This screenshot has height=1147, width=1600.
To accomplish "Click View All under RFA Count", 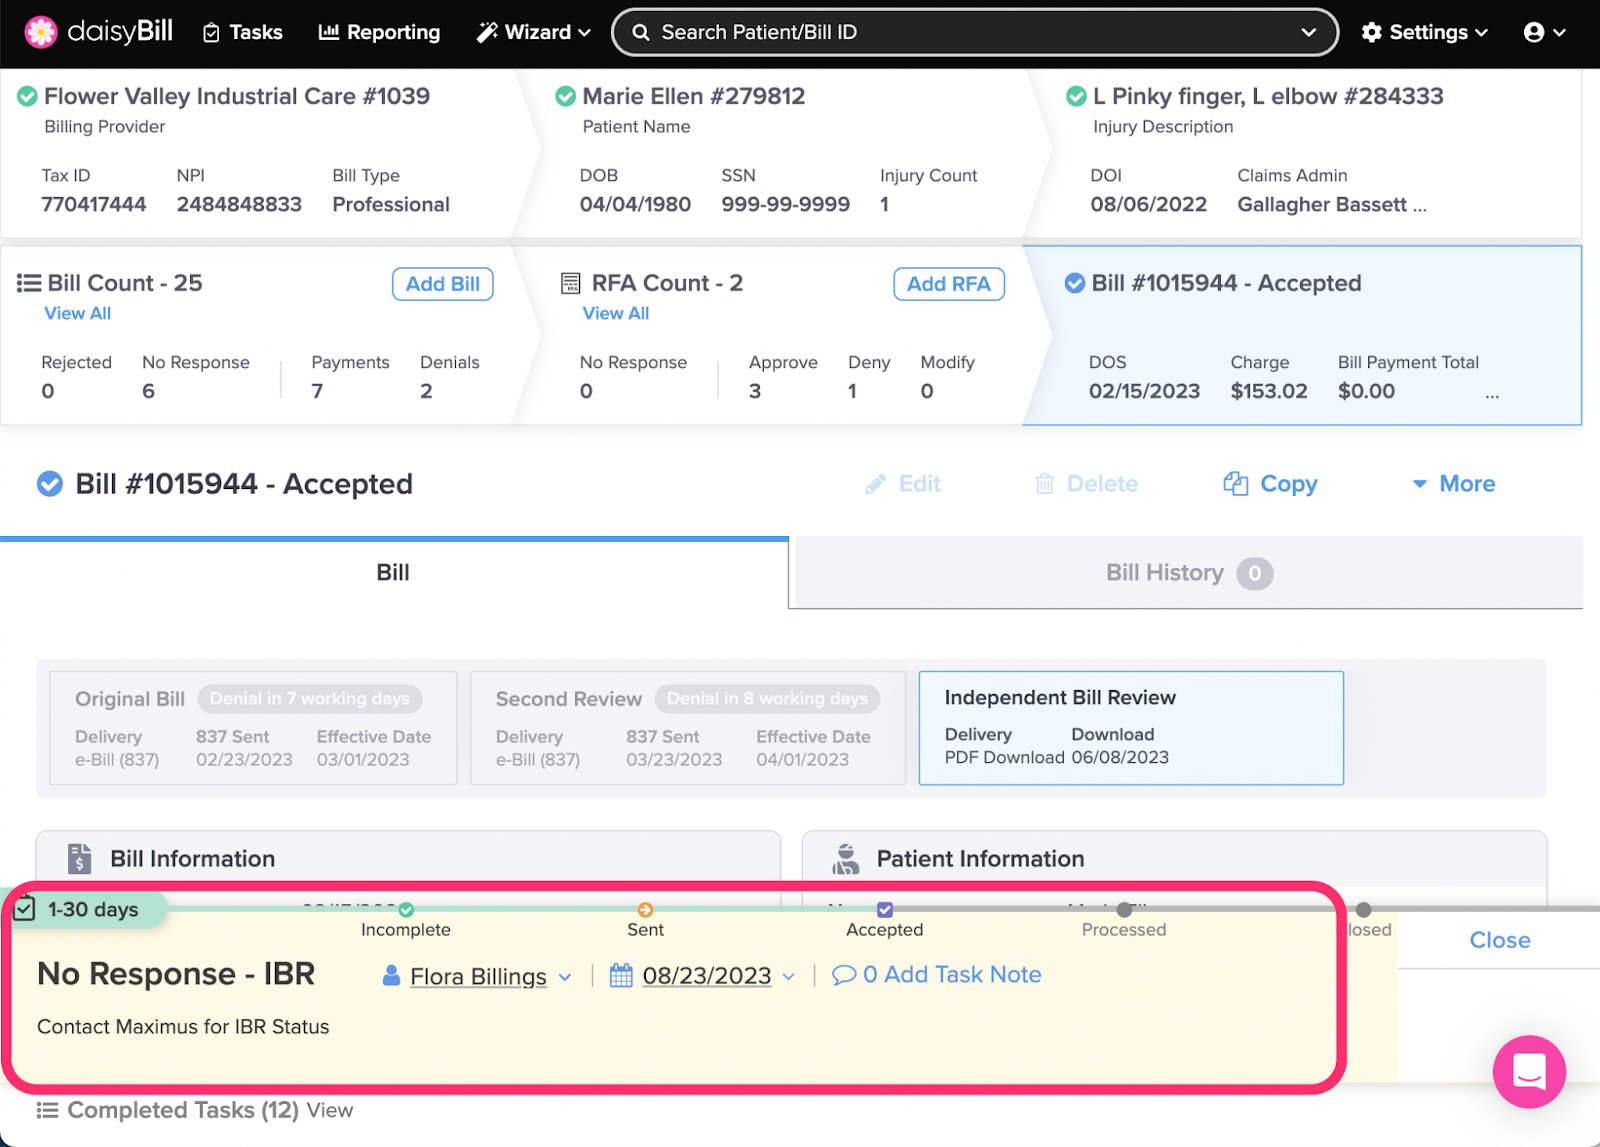I will tap(615, 313).
